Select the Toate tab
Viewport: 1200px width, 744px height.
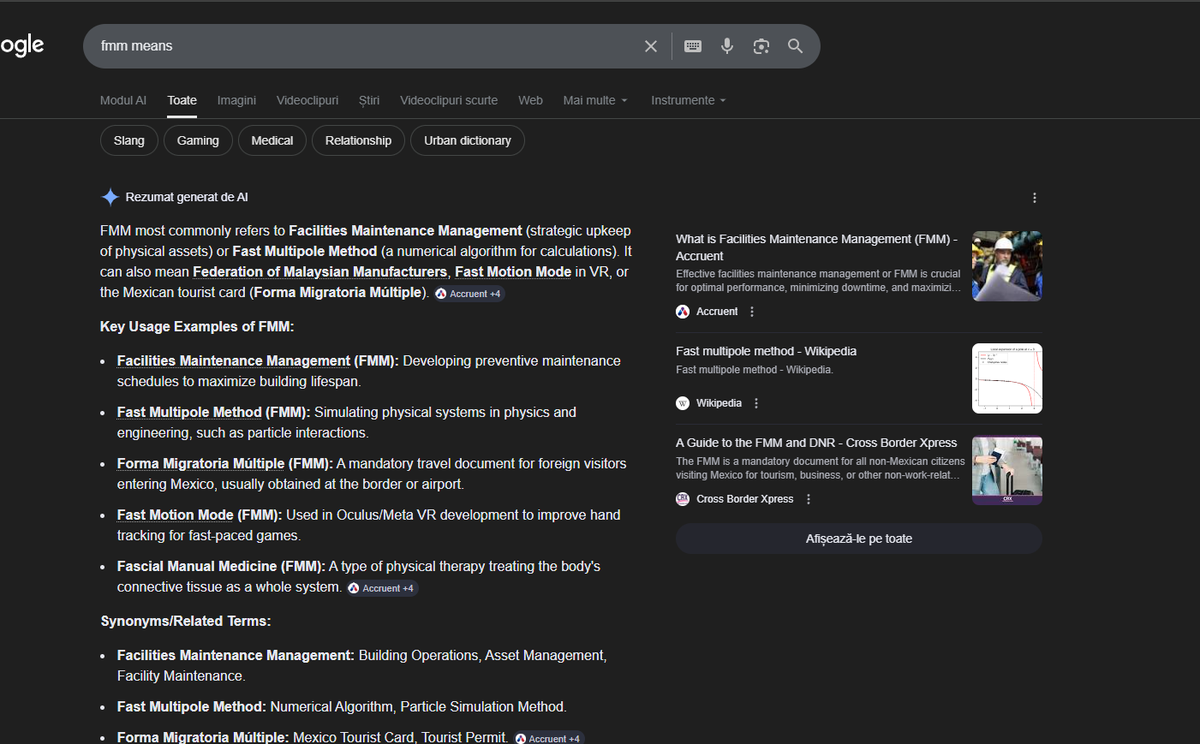tap(182, 100)
